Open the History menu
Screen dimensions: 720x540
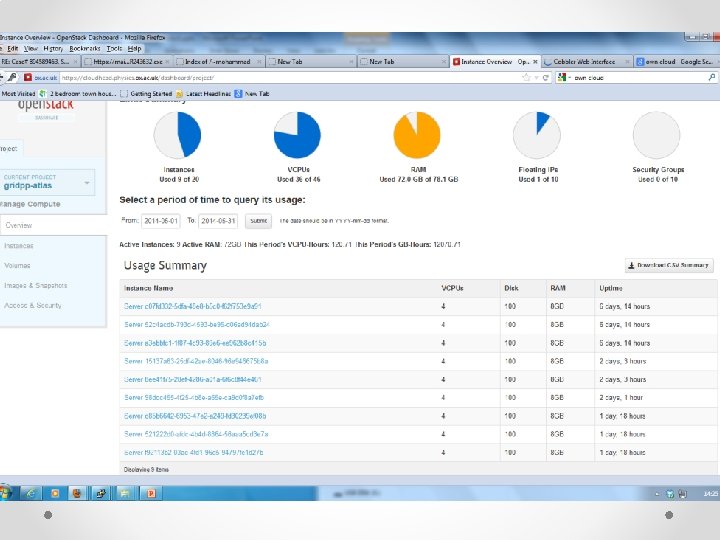click(x=53, y=48)
